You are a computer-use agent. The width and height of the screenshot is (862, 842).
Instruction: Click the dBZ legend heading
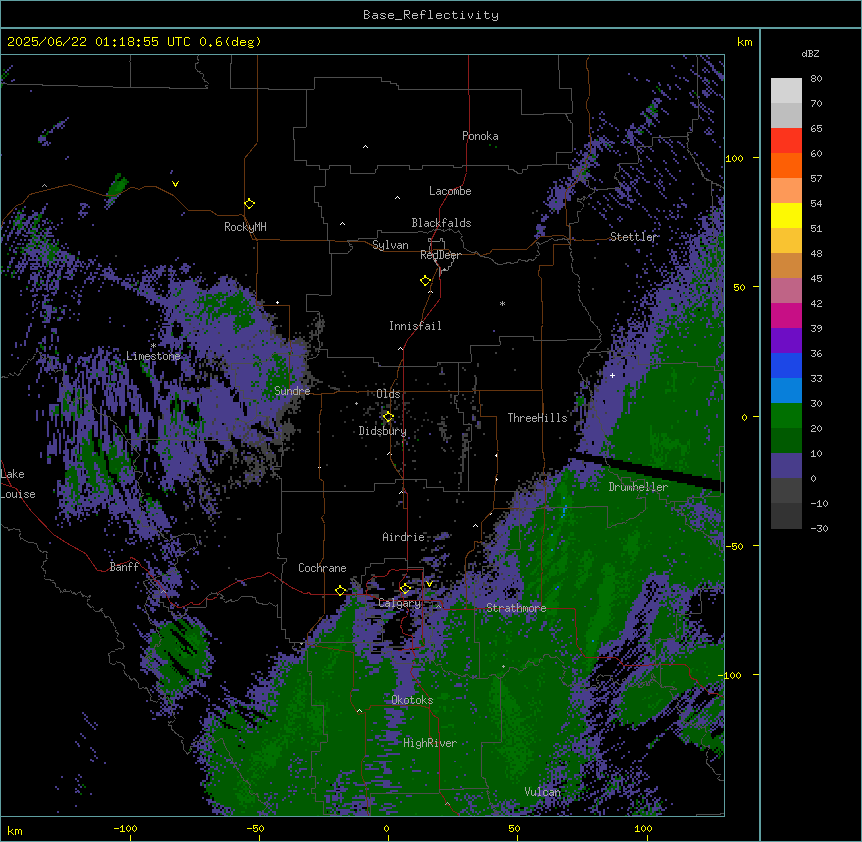tap(810, 54)
